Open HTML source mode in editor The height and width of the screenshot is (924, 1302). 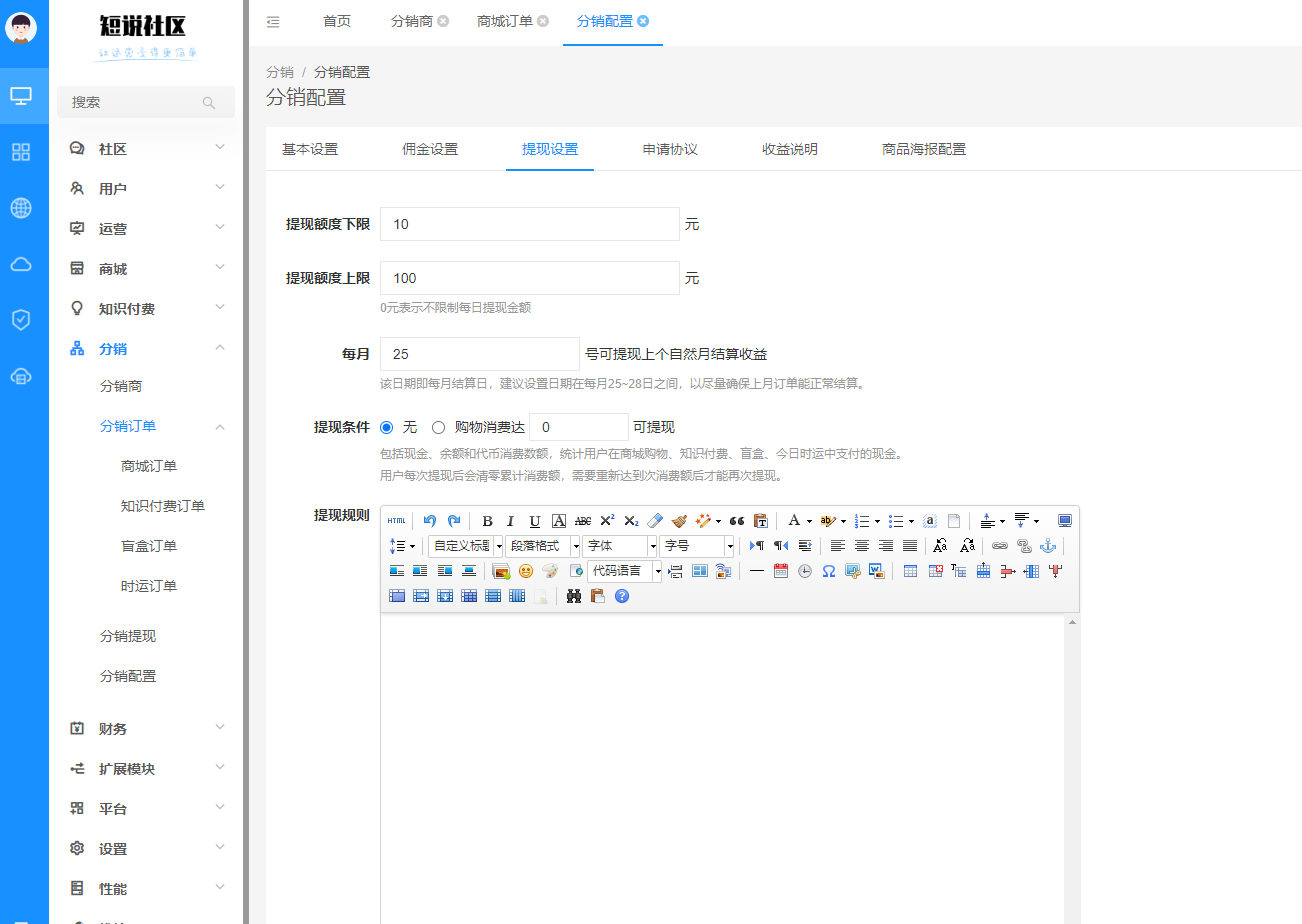pos(397,521)
